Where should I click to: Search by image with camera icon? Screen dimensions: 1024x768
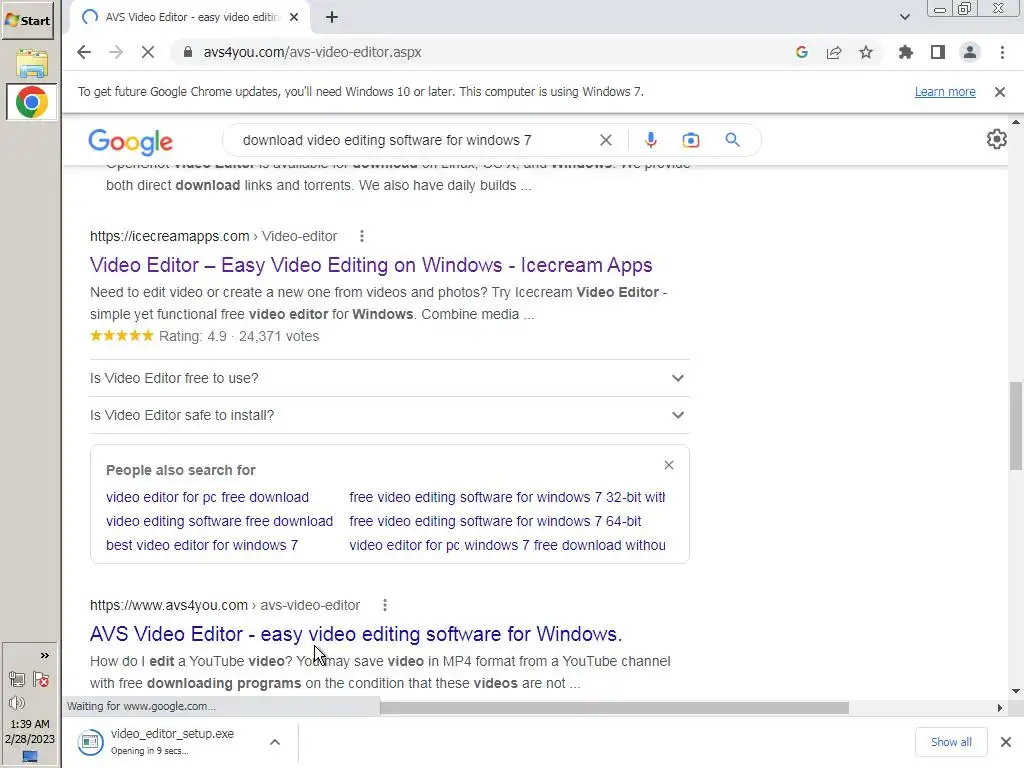pos(691,140)
